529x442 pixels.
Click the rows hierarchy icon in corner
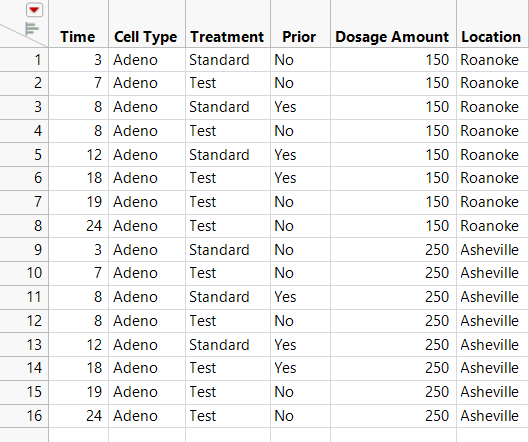point(32,29)
